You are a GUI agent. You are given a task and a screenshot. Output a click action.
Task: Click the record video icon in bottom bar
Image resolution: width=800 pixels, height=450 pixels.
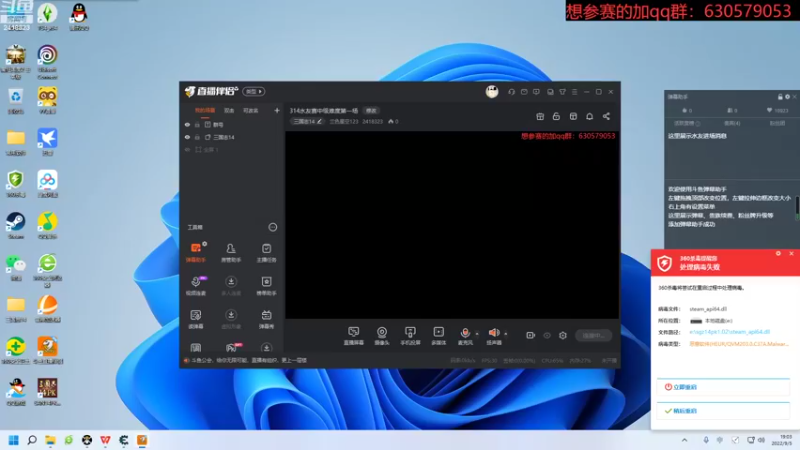pos(531,335)
